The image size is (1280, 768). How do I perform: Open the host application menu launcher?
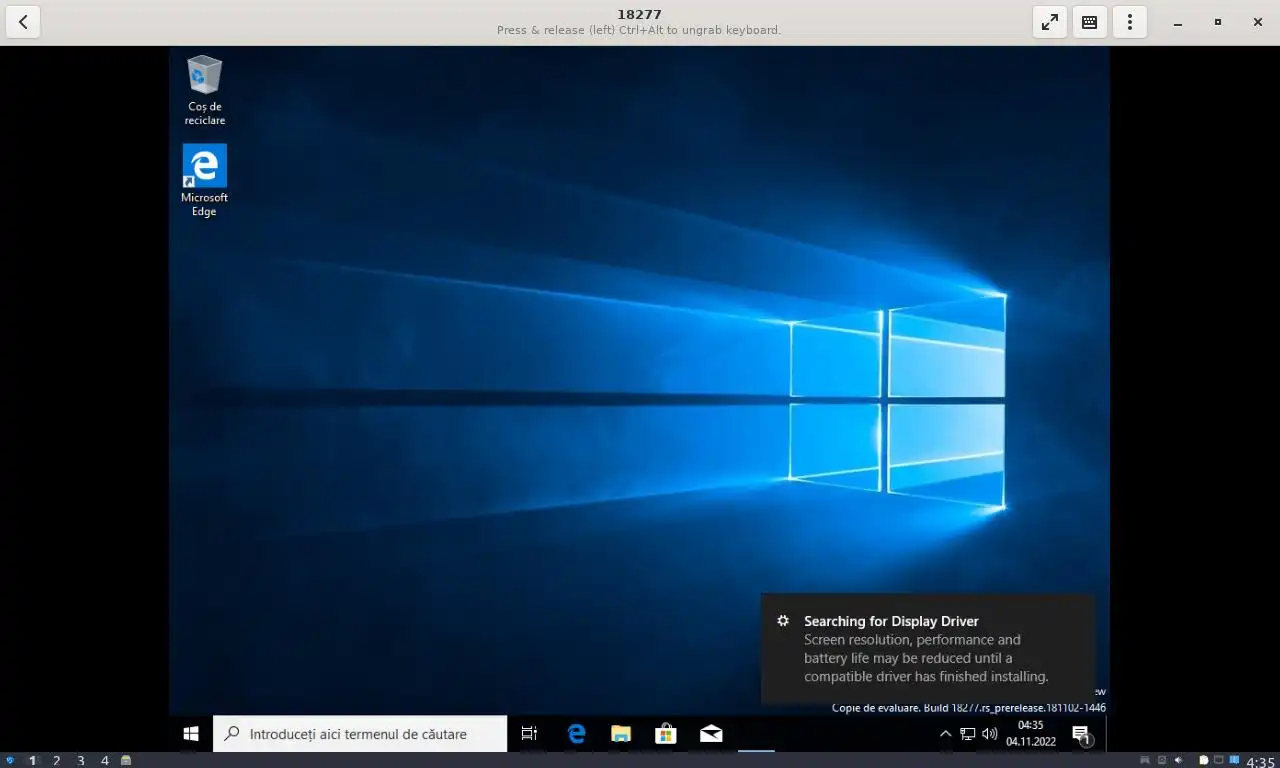click(x=10, y=760)
